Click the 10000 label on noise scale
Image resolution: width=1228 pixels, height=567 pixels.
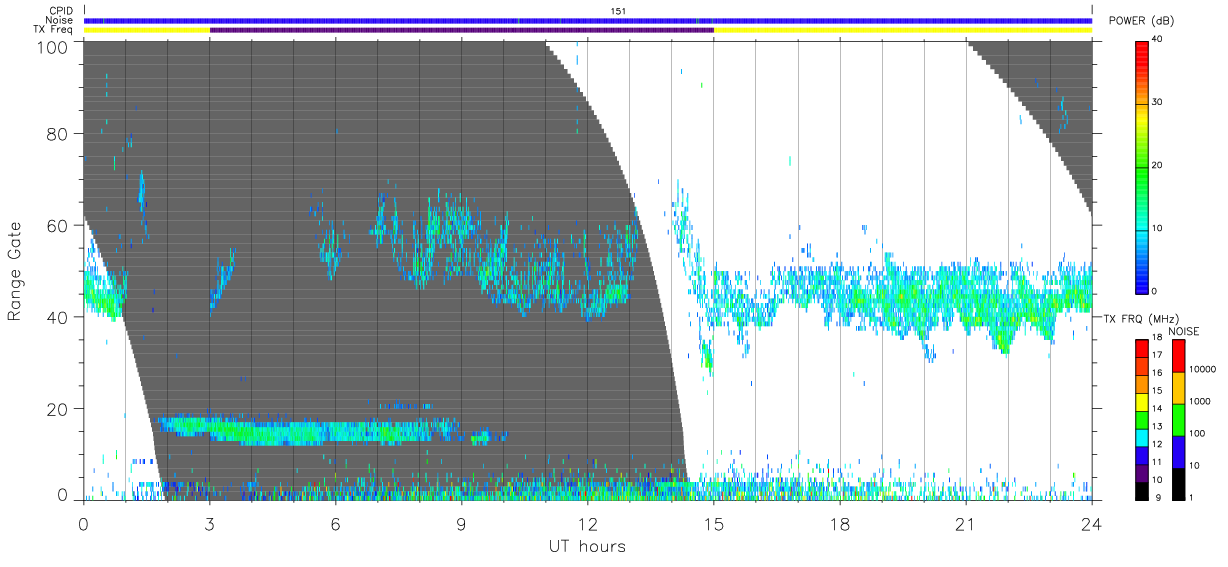point(1203,370)
